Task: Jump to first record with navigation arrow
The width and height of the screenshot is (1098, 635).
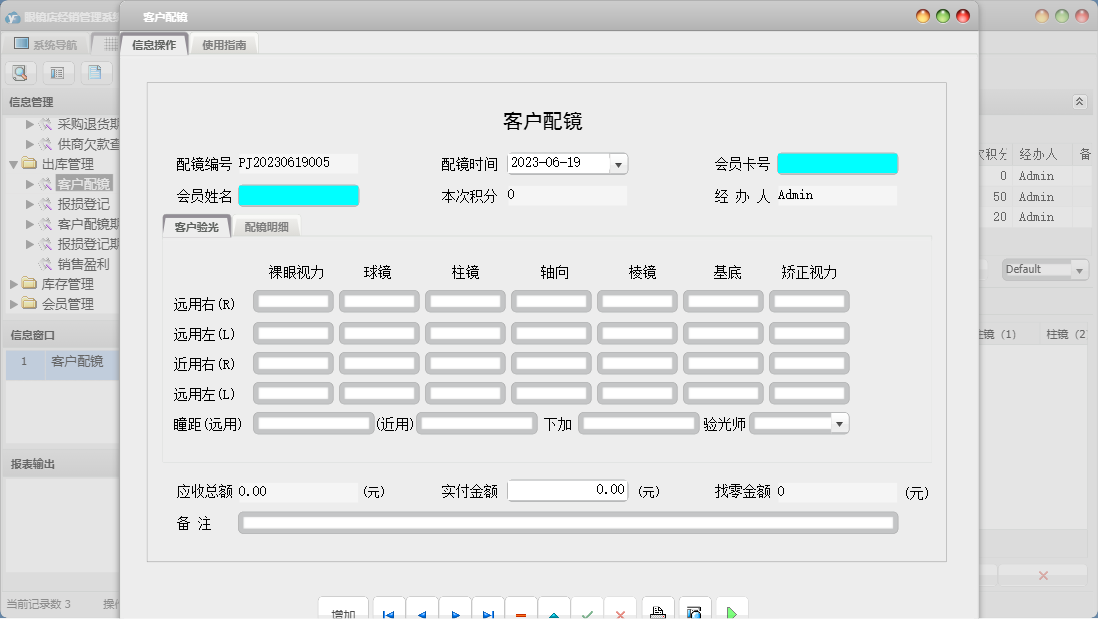Action: [388, 612]
